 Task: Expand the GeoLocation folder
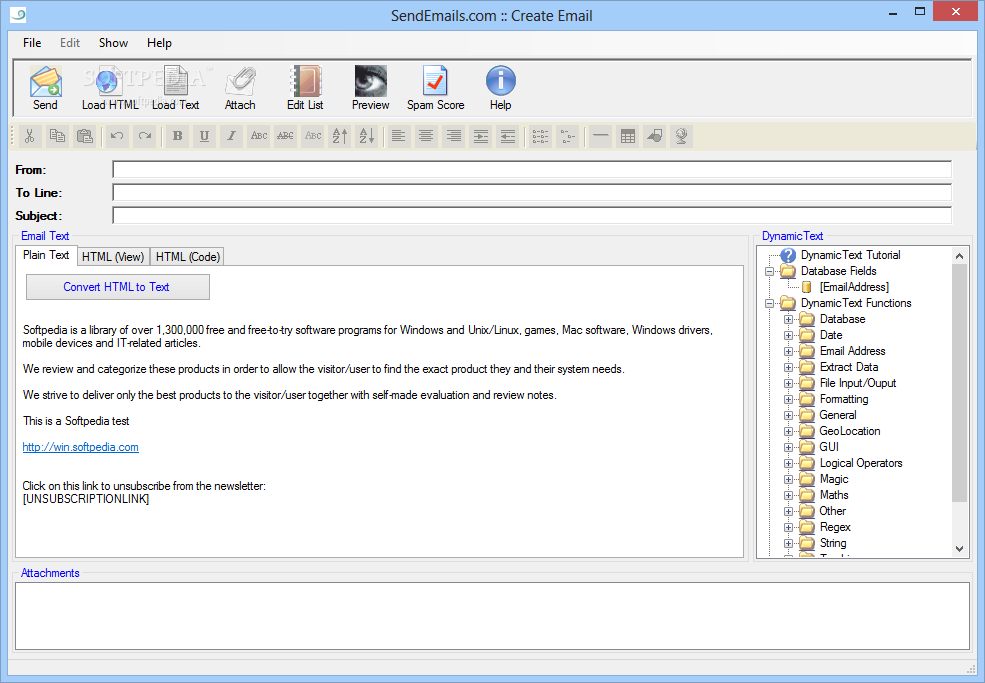tap(788, 432)
